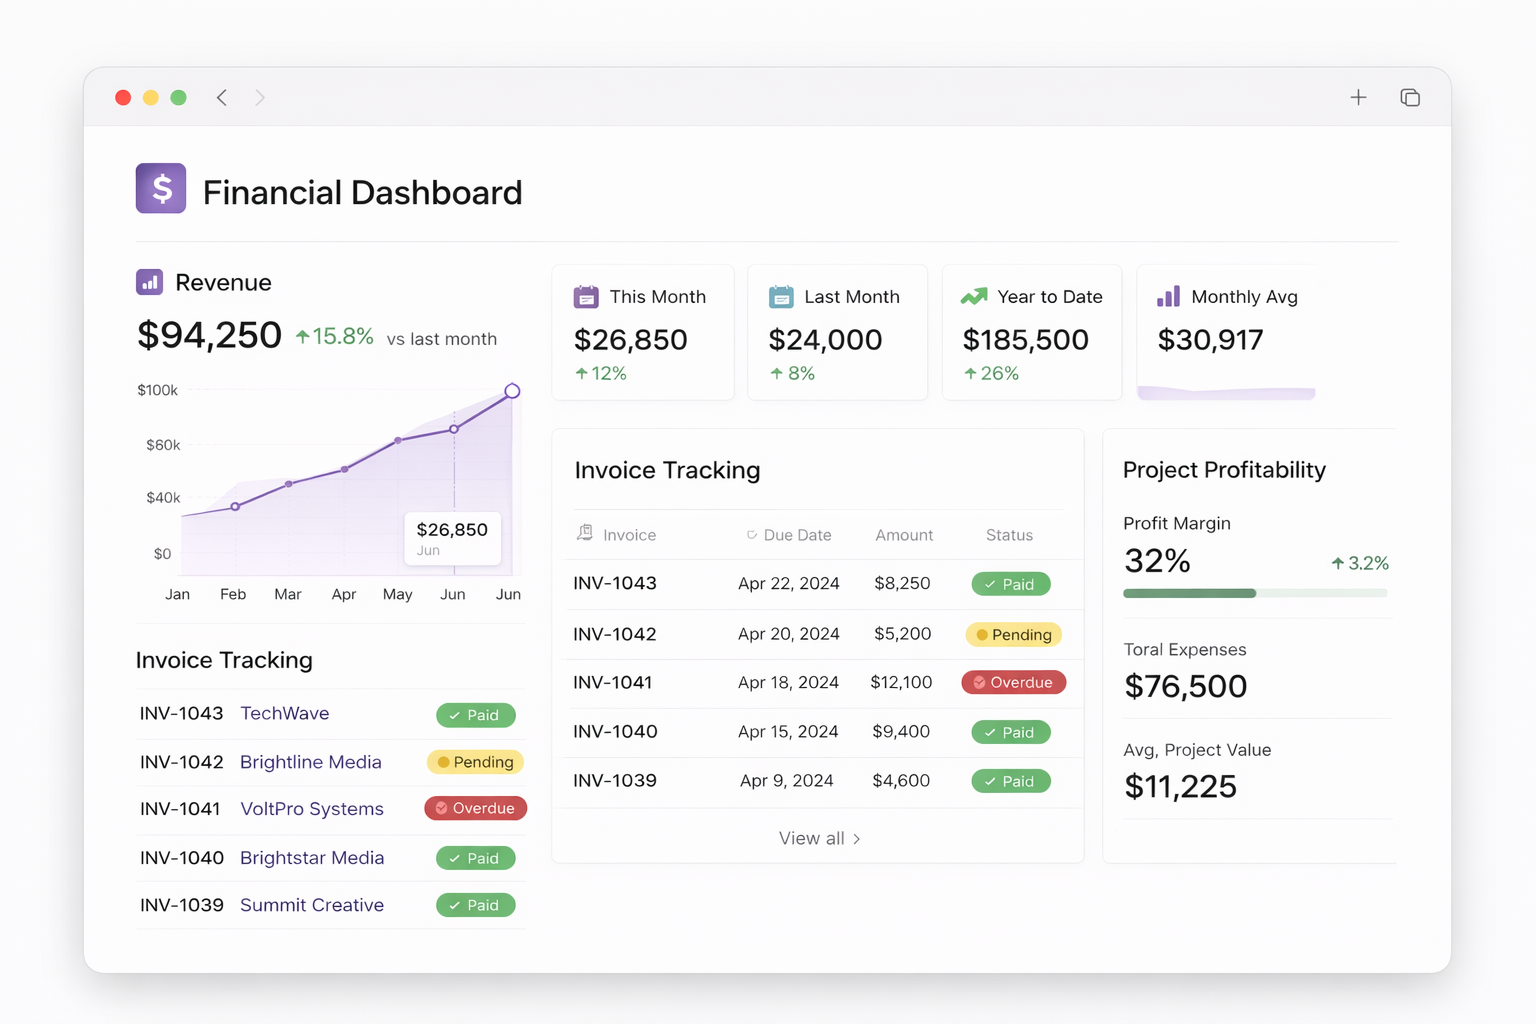Open Brightstar Media client link

[x=312, y=858]
